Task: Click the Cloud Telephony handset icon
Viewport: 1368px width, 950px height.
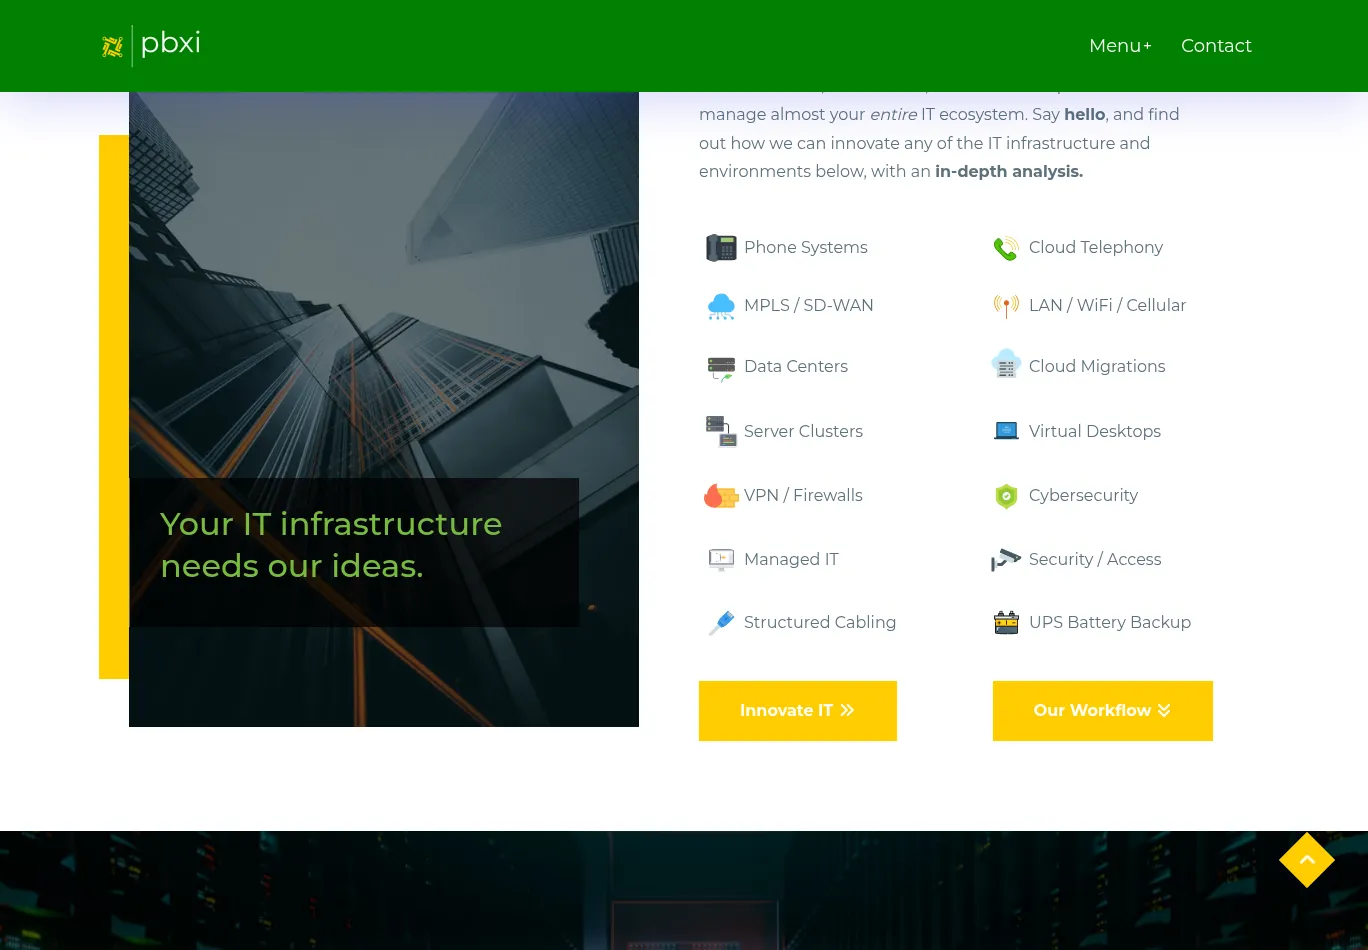Action: [x=1006, y=248]
